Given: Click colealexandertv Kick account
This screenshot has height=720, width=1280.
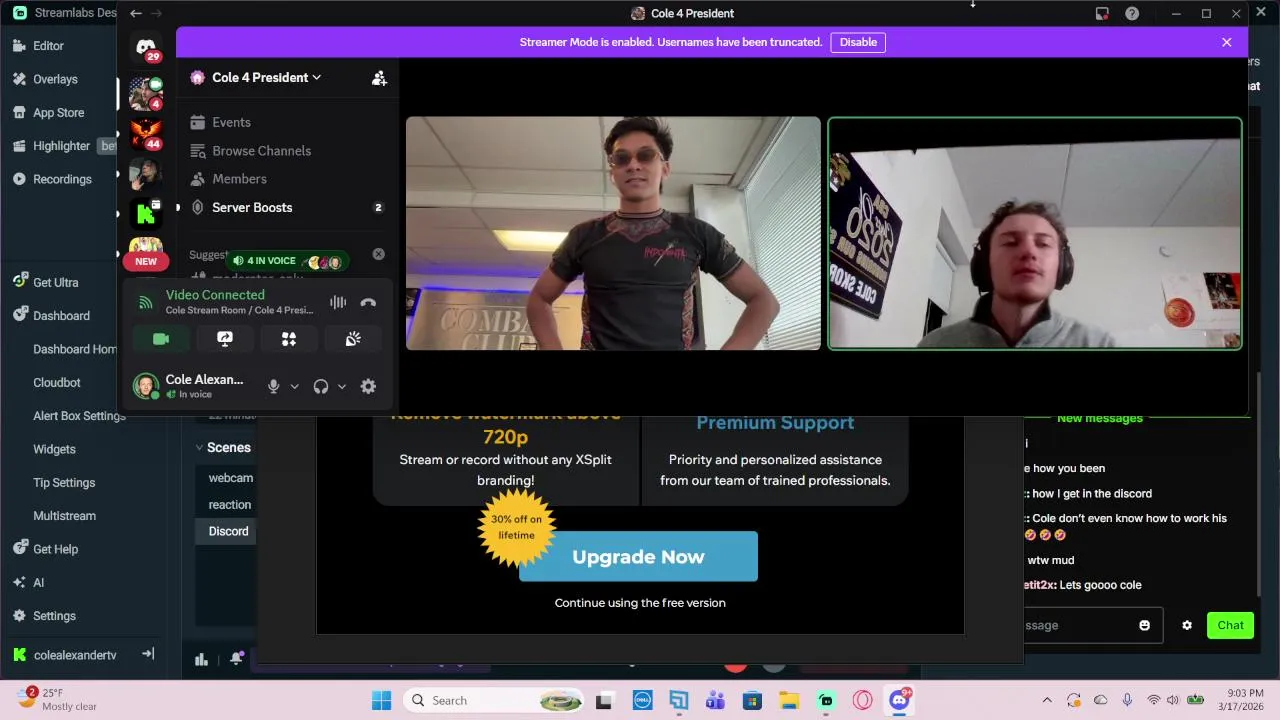Looking at the screenshot, I should click(x=65, y=655).
